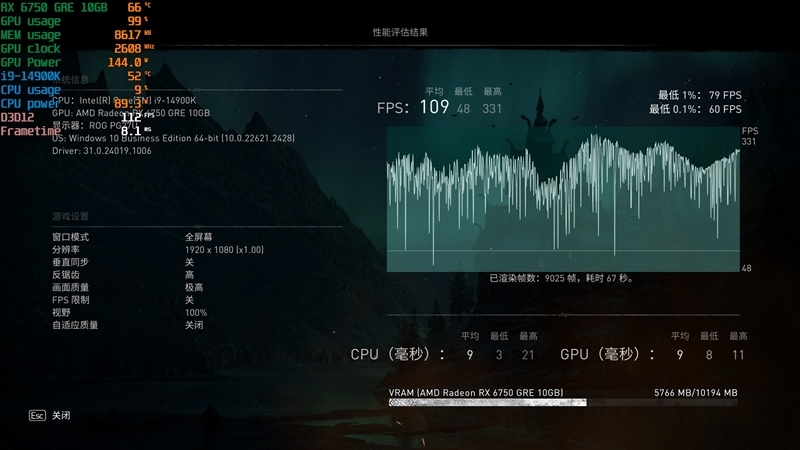The image size is (800, 450).
Task: Click the 关闭 adaptive quality value
Action: 194,326
